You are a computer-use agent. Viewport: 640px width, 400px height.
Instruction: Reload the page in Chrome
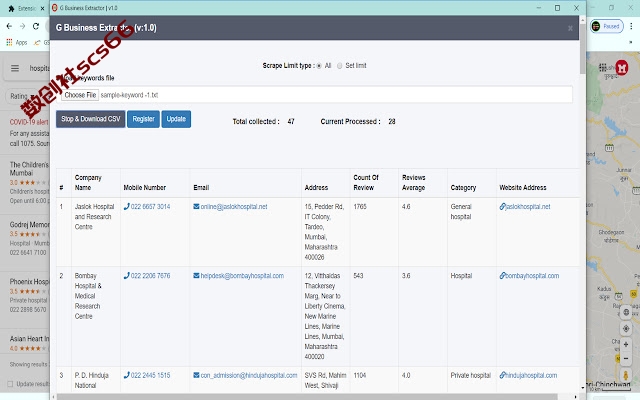pos(36,26)
